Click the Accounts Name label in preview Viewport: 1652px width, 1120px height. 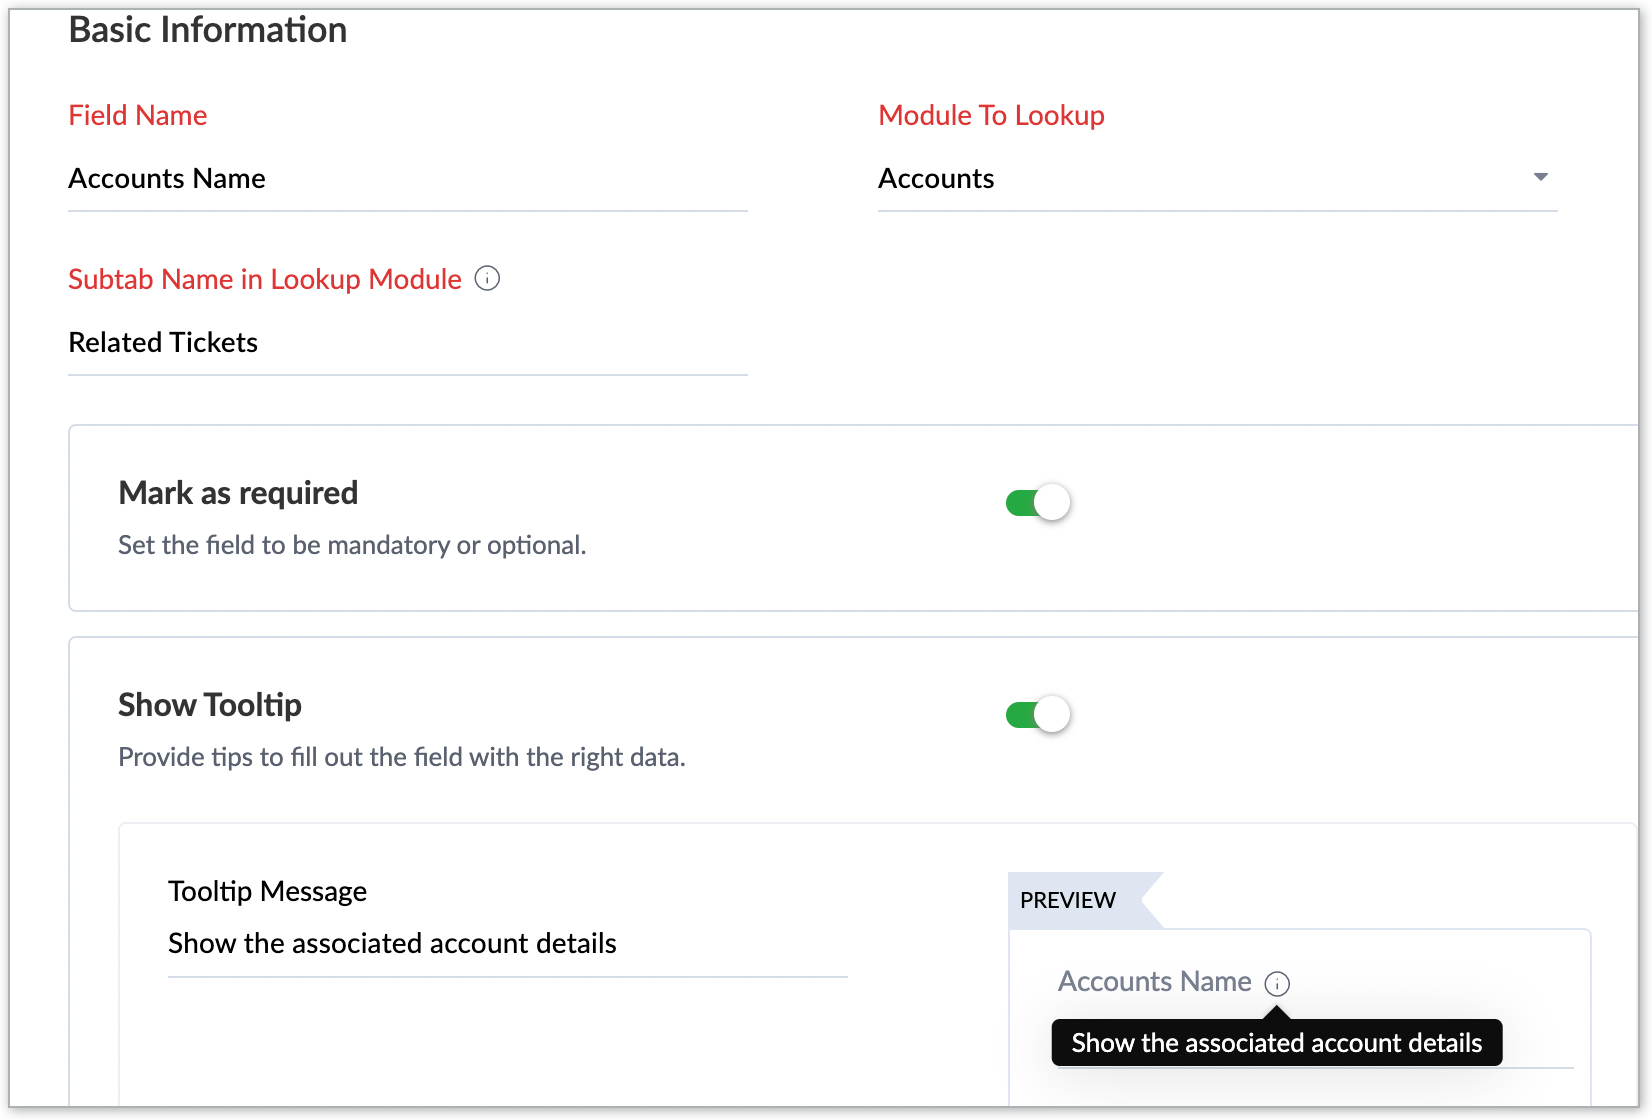1154,982
